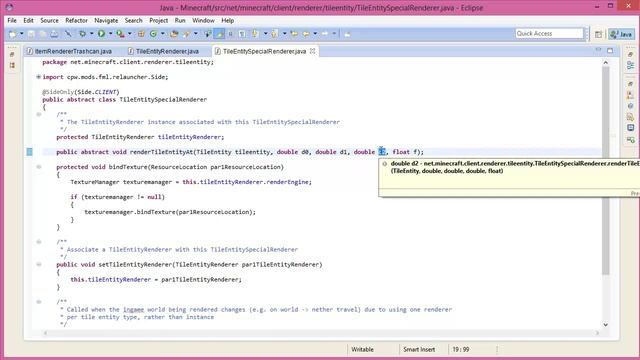Click the vertical scrollbar up arrow
The width and height of the screenshot is (640, 360).
[605, 63]
